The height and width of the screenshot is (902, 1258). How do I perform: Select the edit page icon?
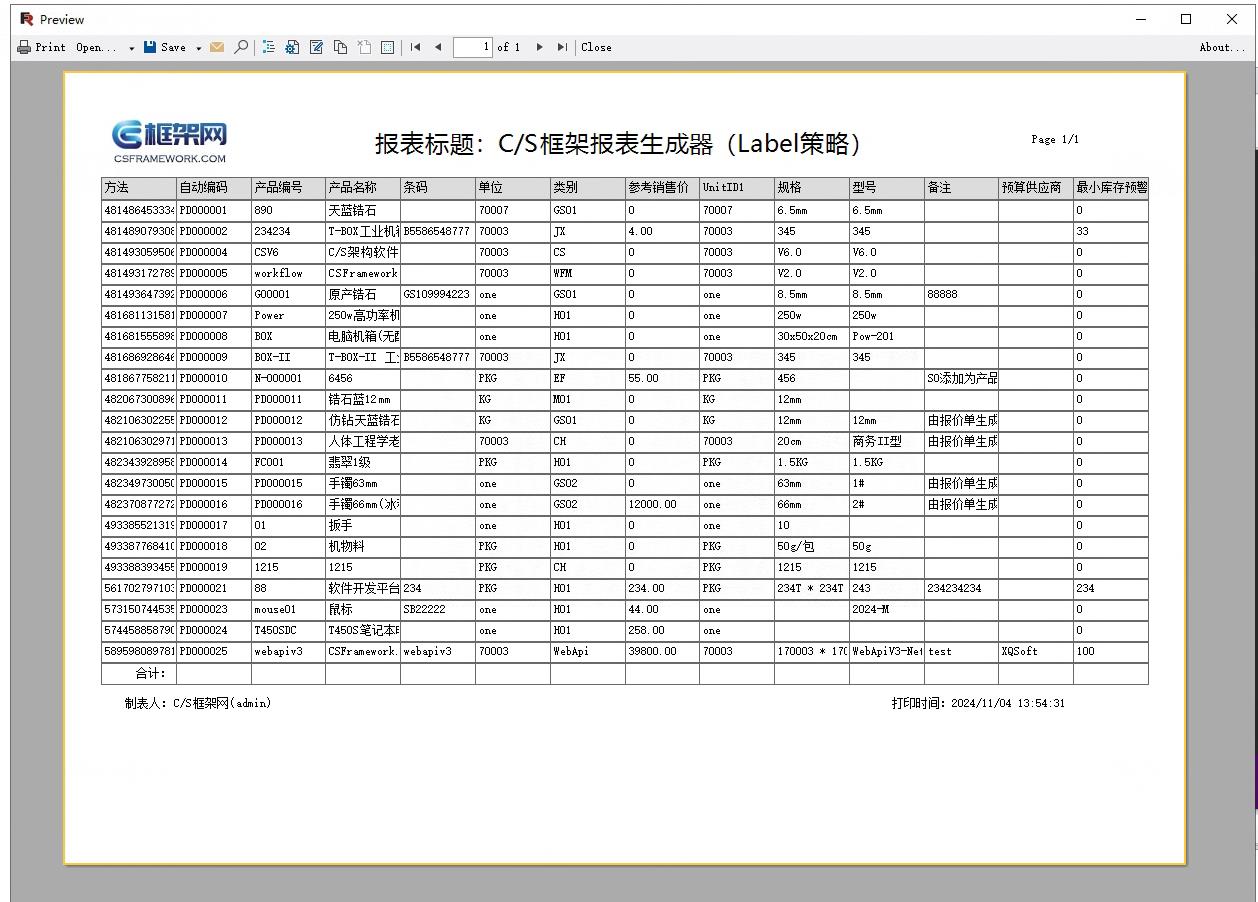(315, 47)
